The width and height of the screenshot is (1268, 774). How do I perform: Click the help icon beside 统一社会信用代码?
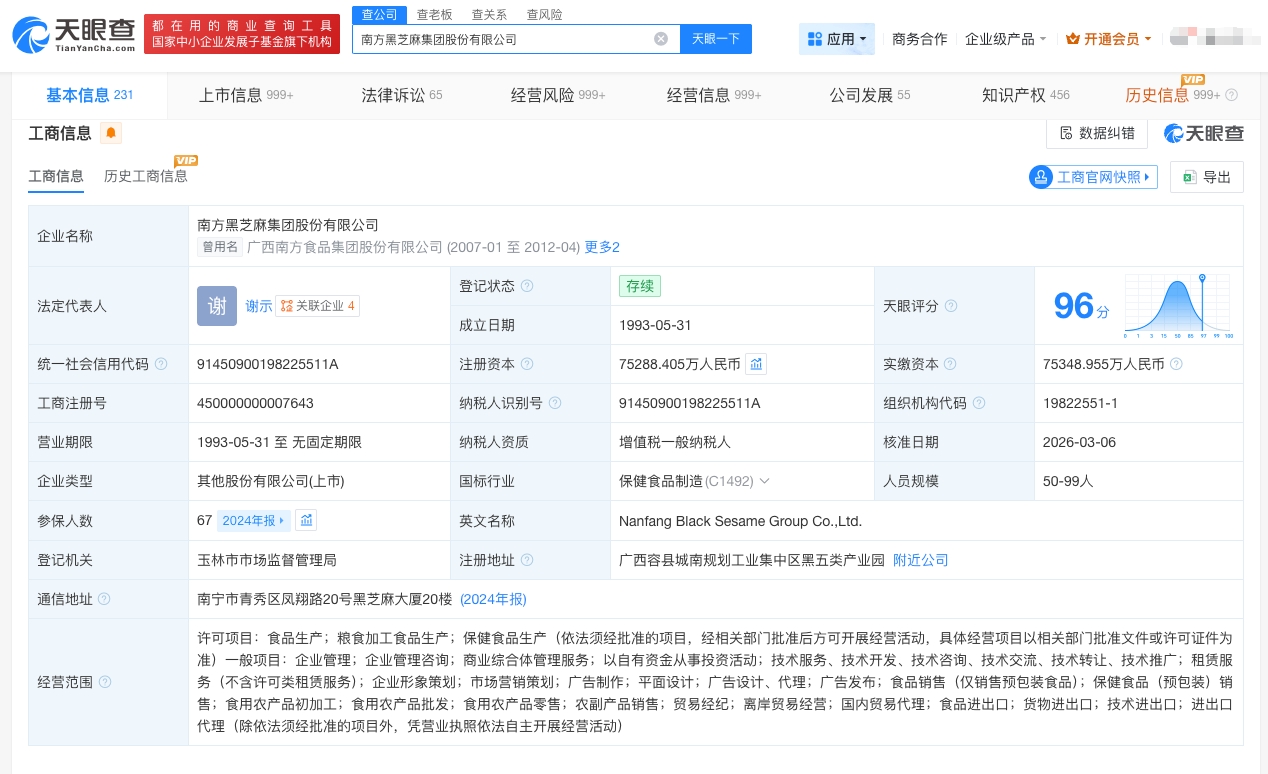(x=161, y=364)
